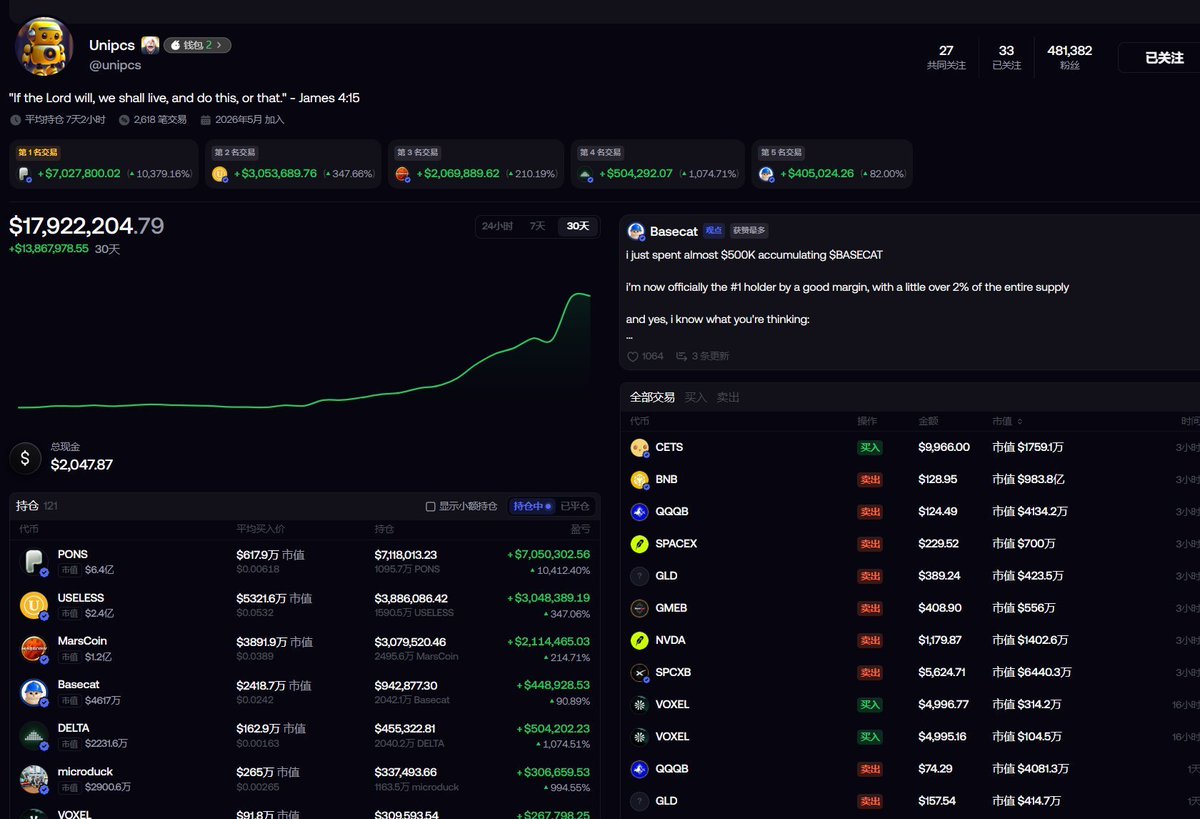1200x819 pixels.
Task: Click the Basecat token icon in holdings list
Action: point(34,692)
